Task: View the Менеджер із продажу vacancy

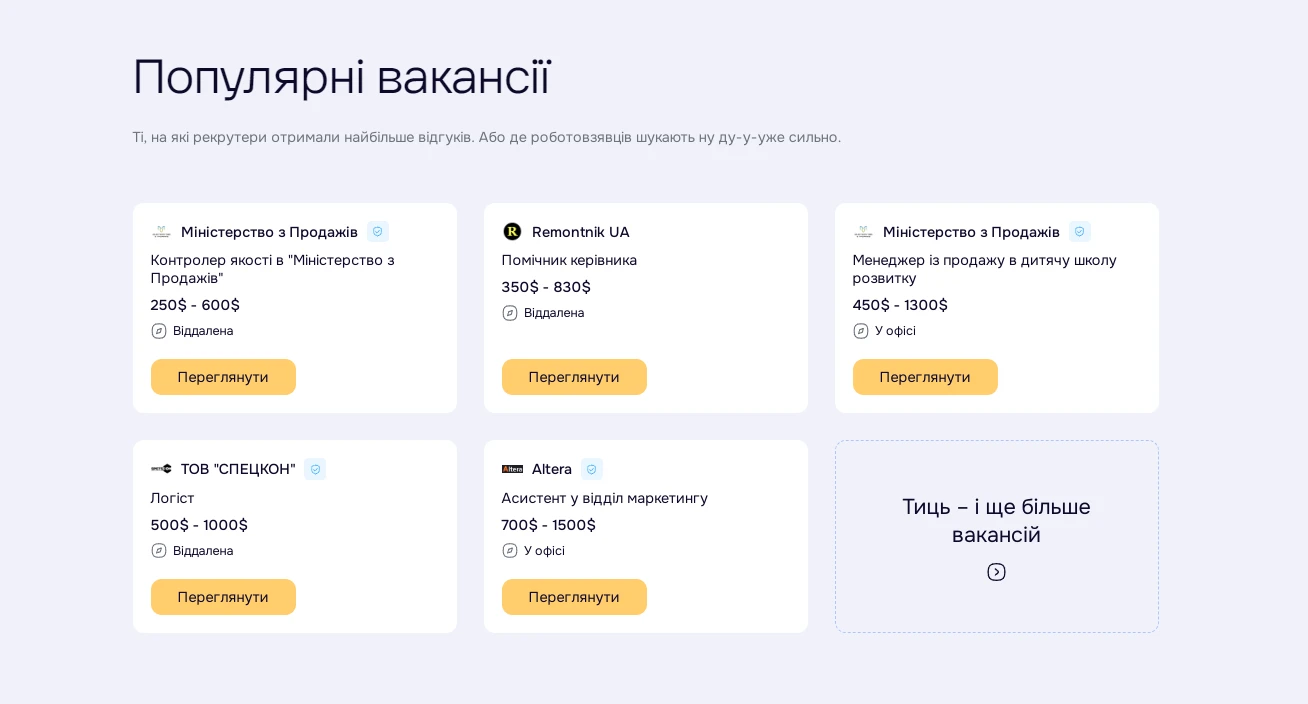Action: tap(925, 377)
